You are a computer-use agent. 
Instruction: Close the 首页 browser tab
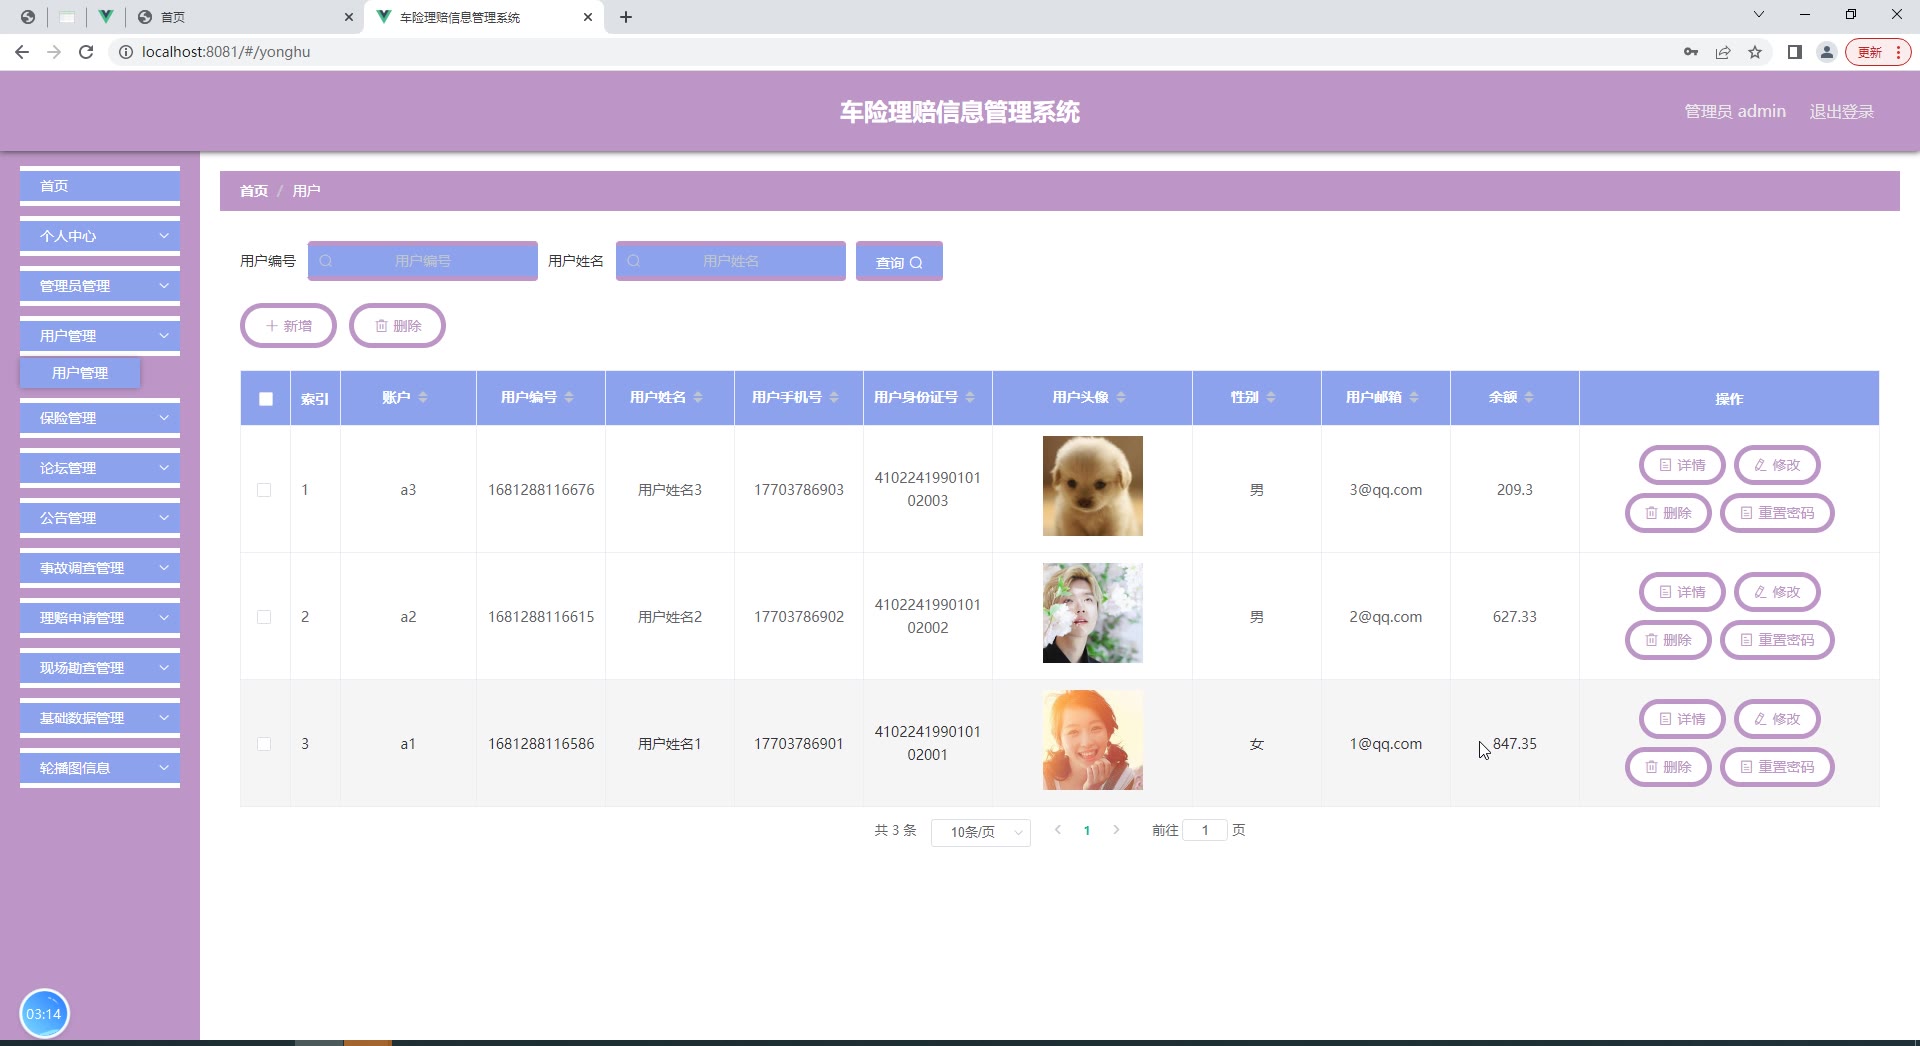coord(349,17)
